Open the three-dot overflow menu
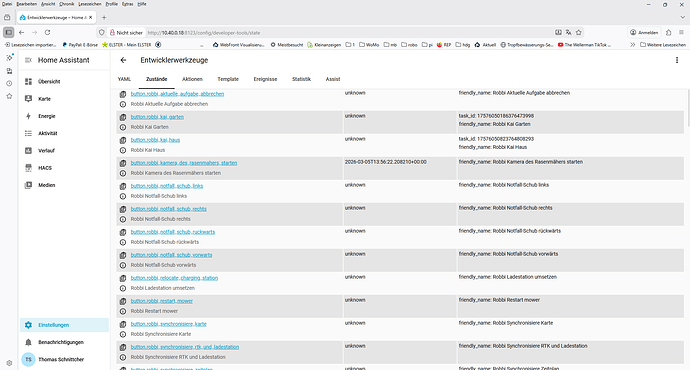 click(x=677, y=60)
